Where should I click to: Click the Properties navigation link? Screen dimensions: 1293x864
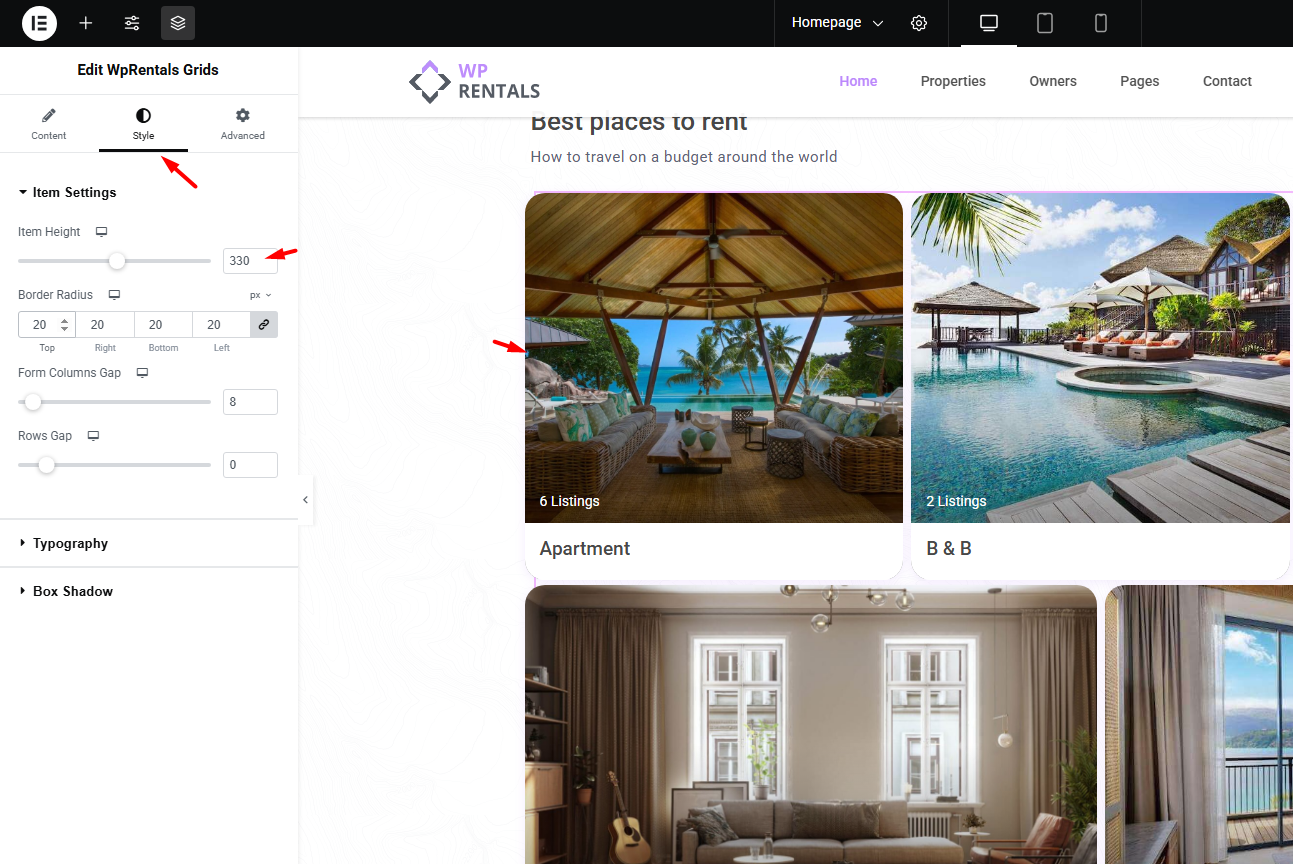pyautogui.click(x=953, y=82)
